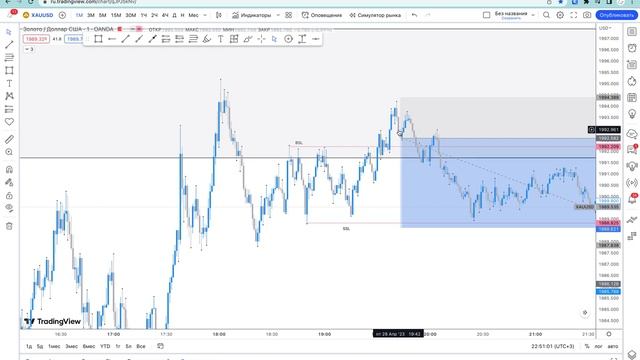Select the text tool in the favorites toolbar

pos(220,39)
